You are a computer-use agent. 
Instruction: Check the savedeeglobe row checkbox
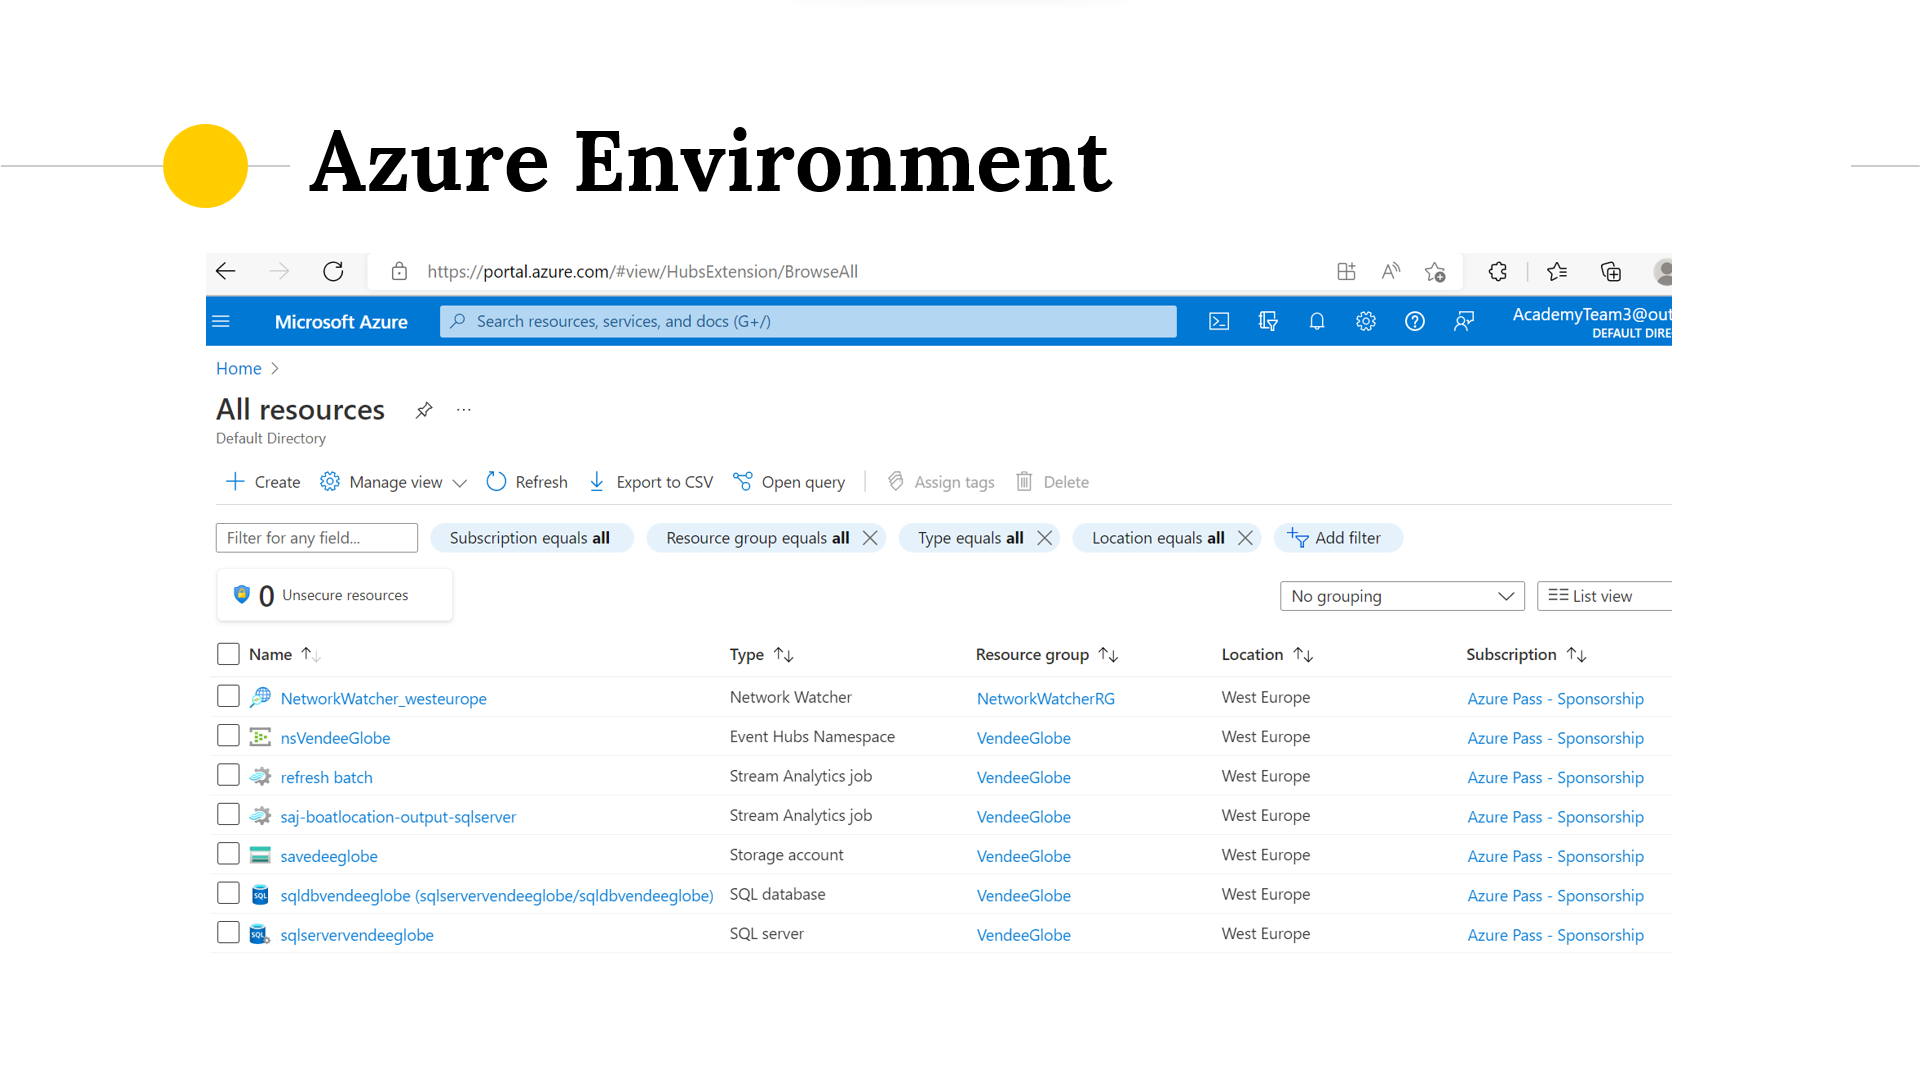pos(228,854)
